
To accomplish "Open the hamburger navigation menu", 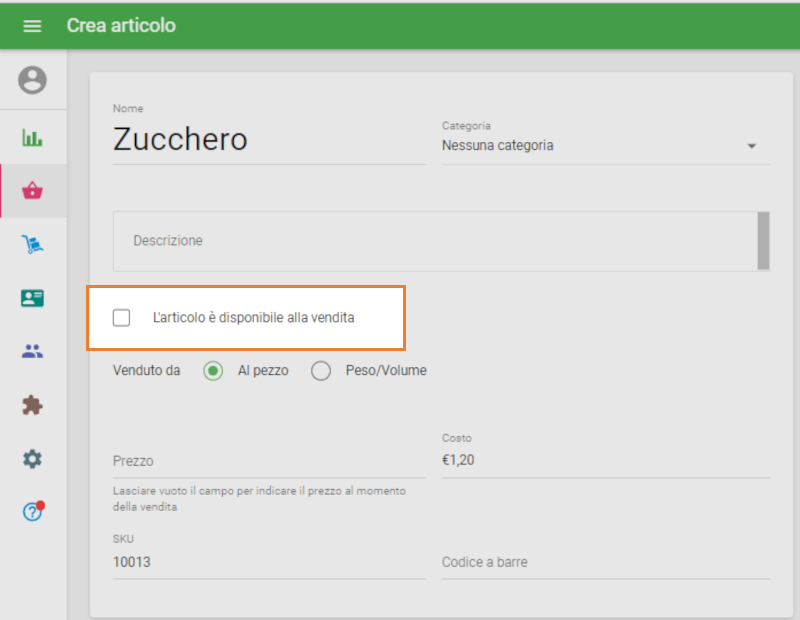I will (x=32, y=25).
